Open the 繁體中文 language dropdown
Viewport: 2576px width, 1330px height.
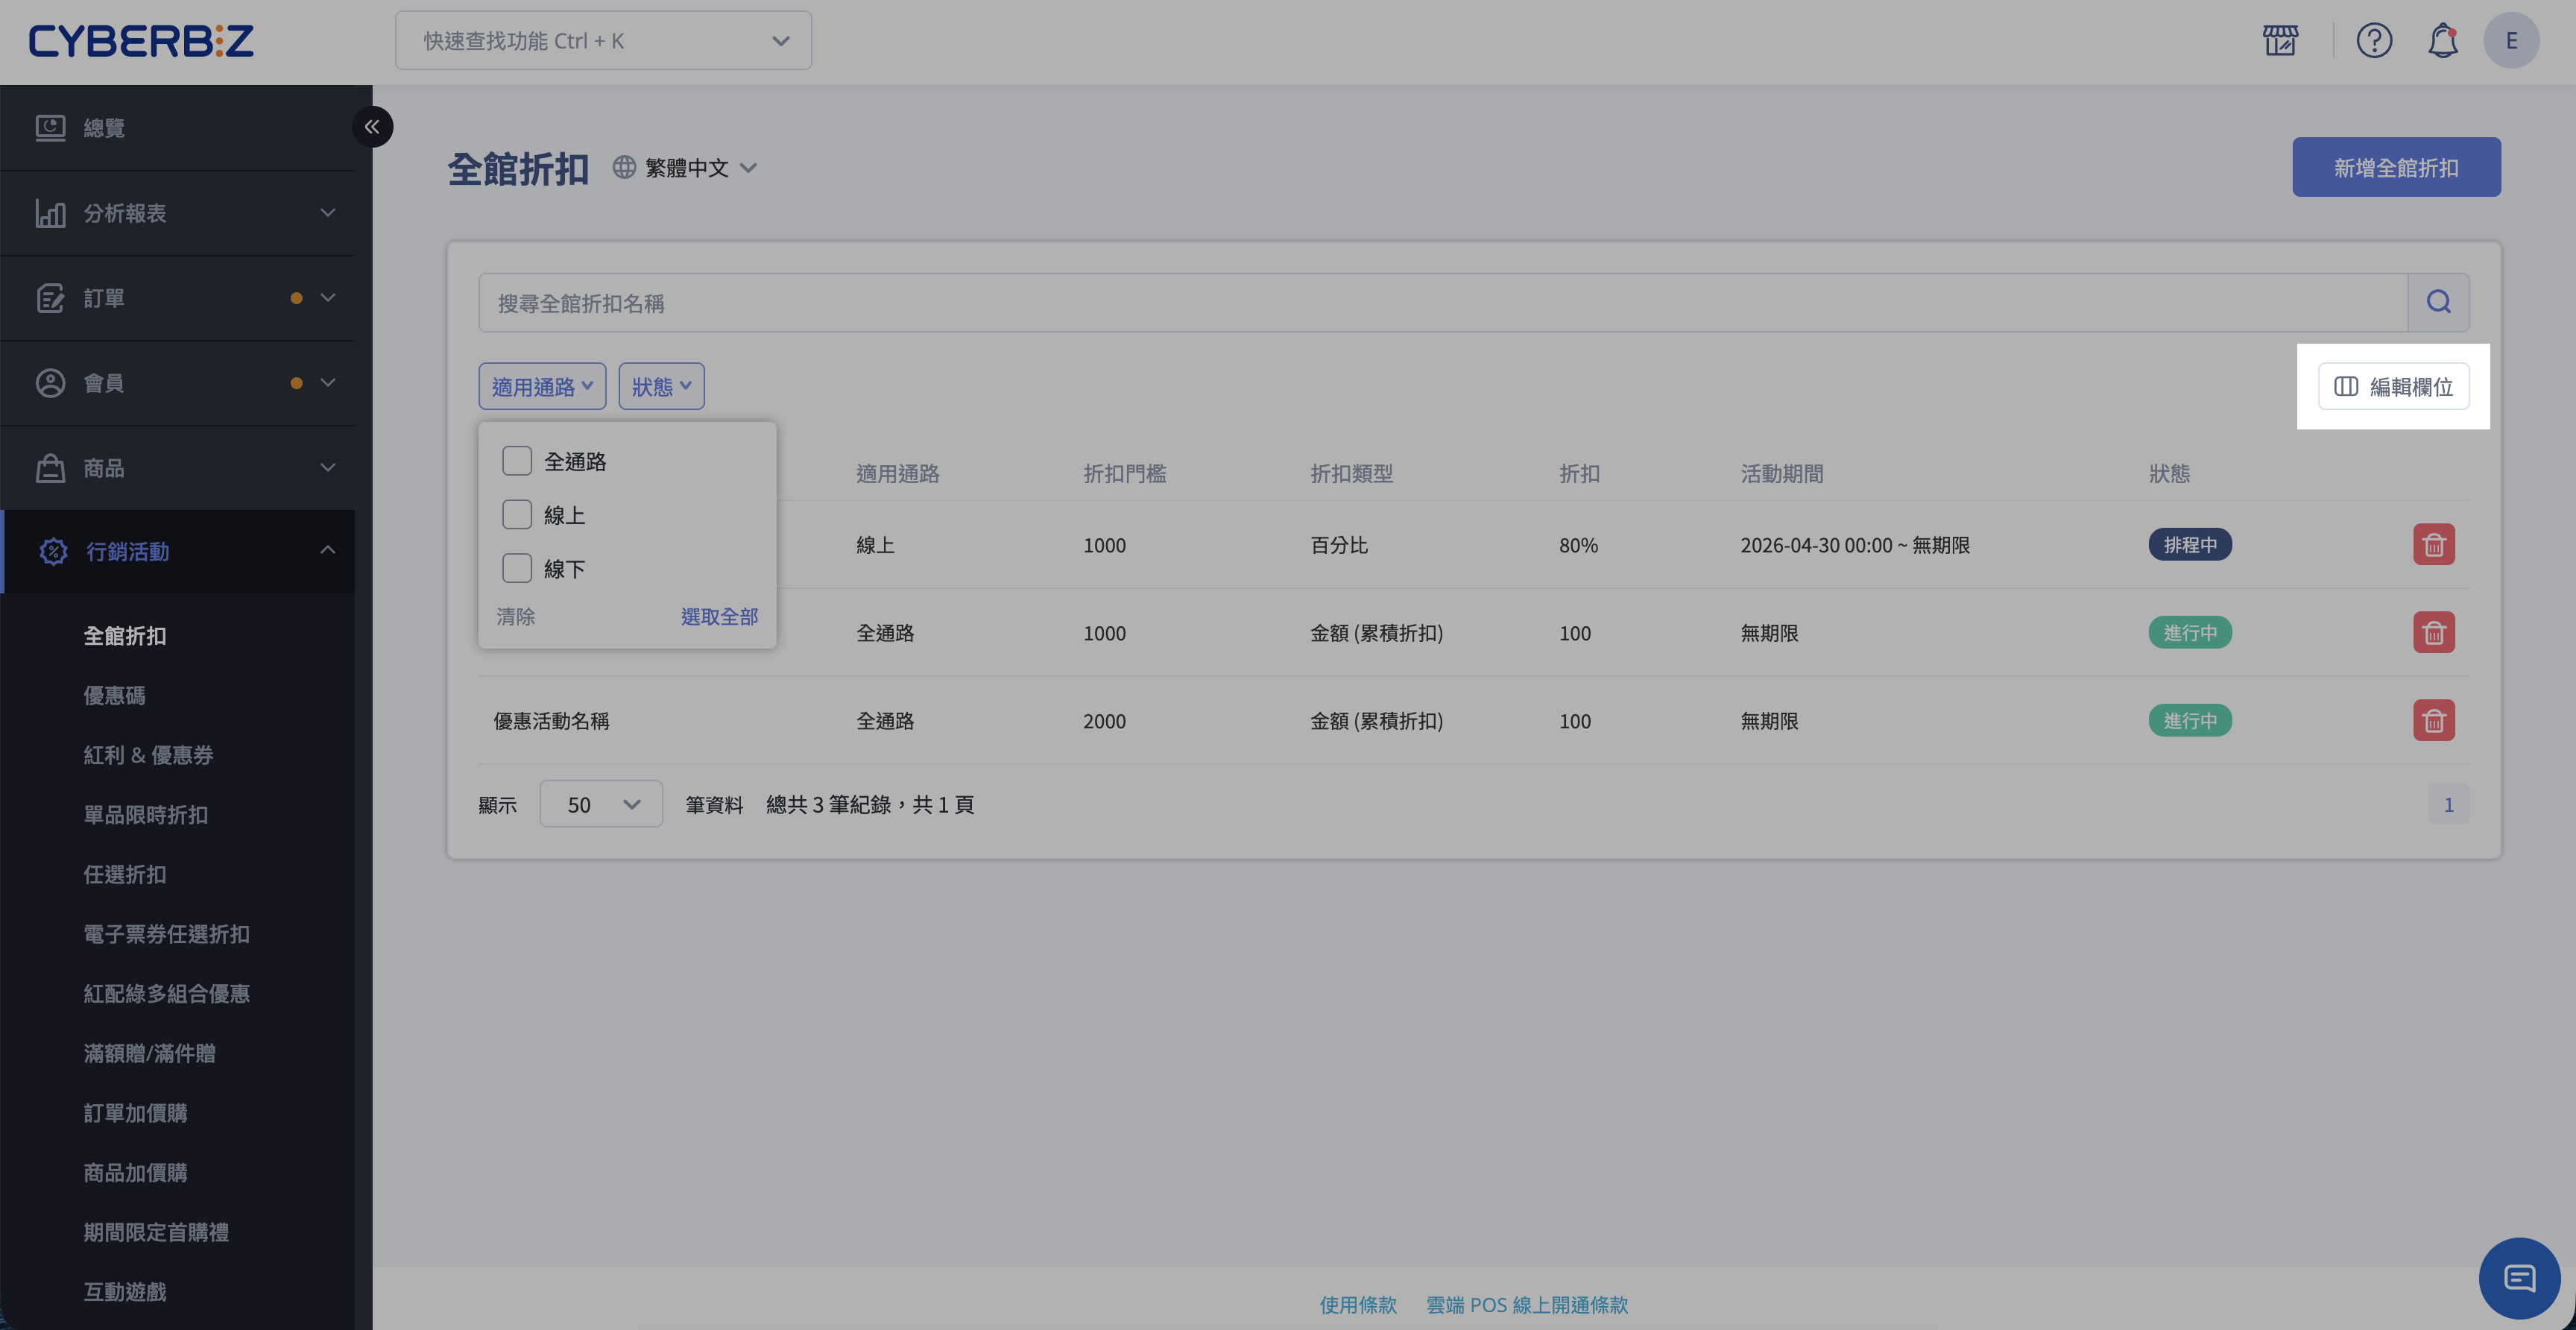(686, 168)
